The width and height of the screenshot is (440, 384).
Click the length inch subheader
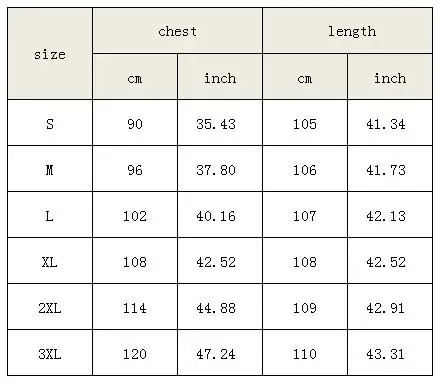click(x=390, y=77)
